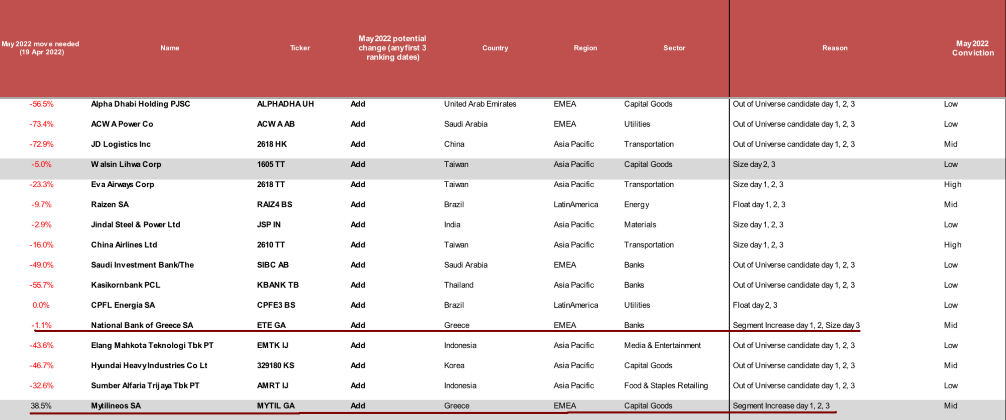Click 'Thailand' country cell

(x=458, y=285)
